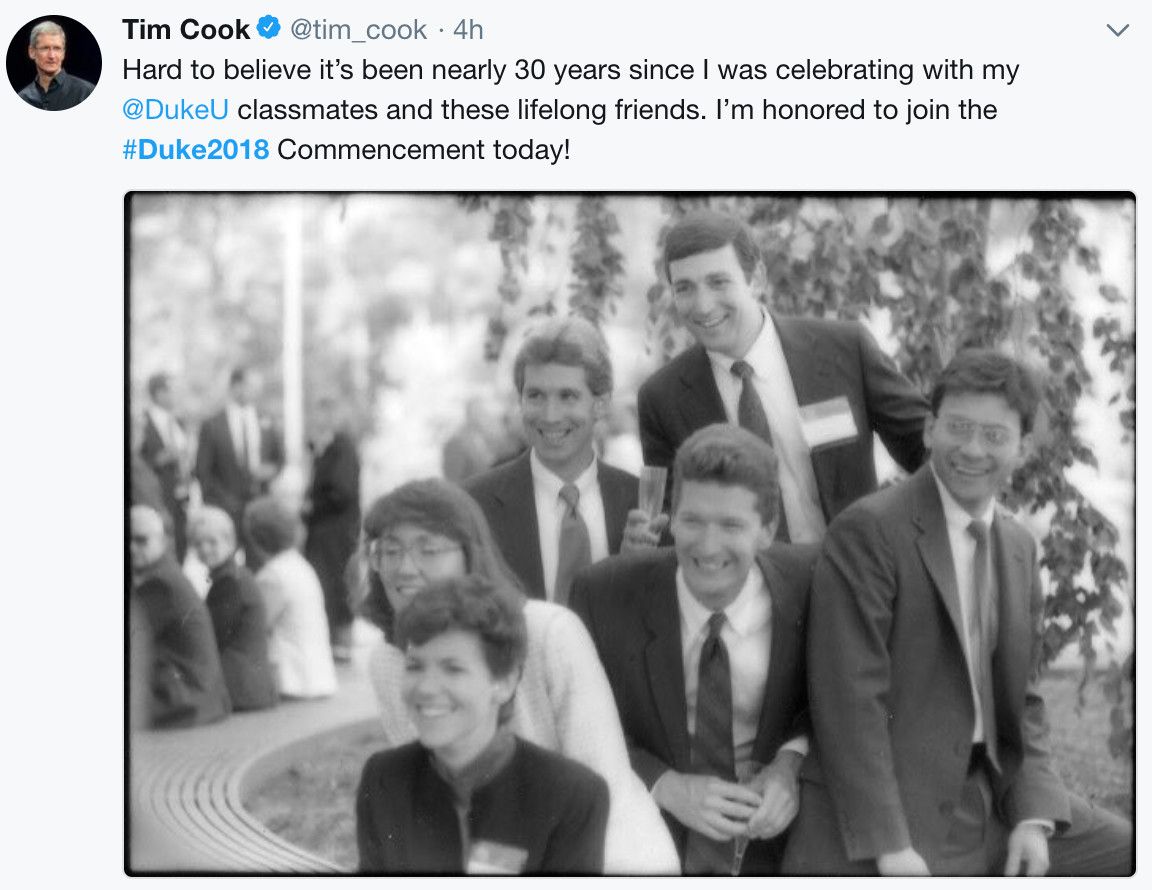Click the blue verified badge icon
The image size is (1152, 890).
coord(269,29)
